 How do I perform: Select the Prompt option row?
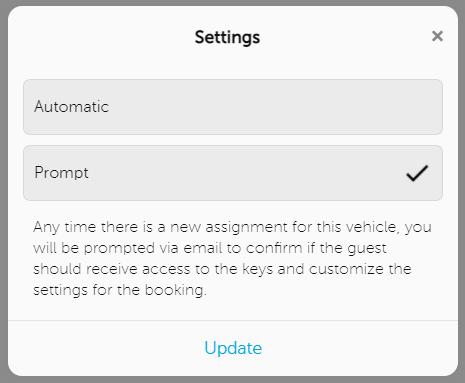[233, 173]
